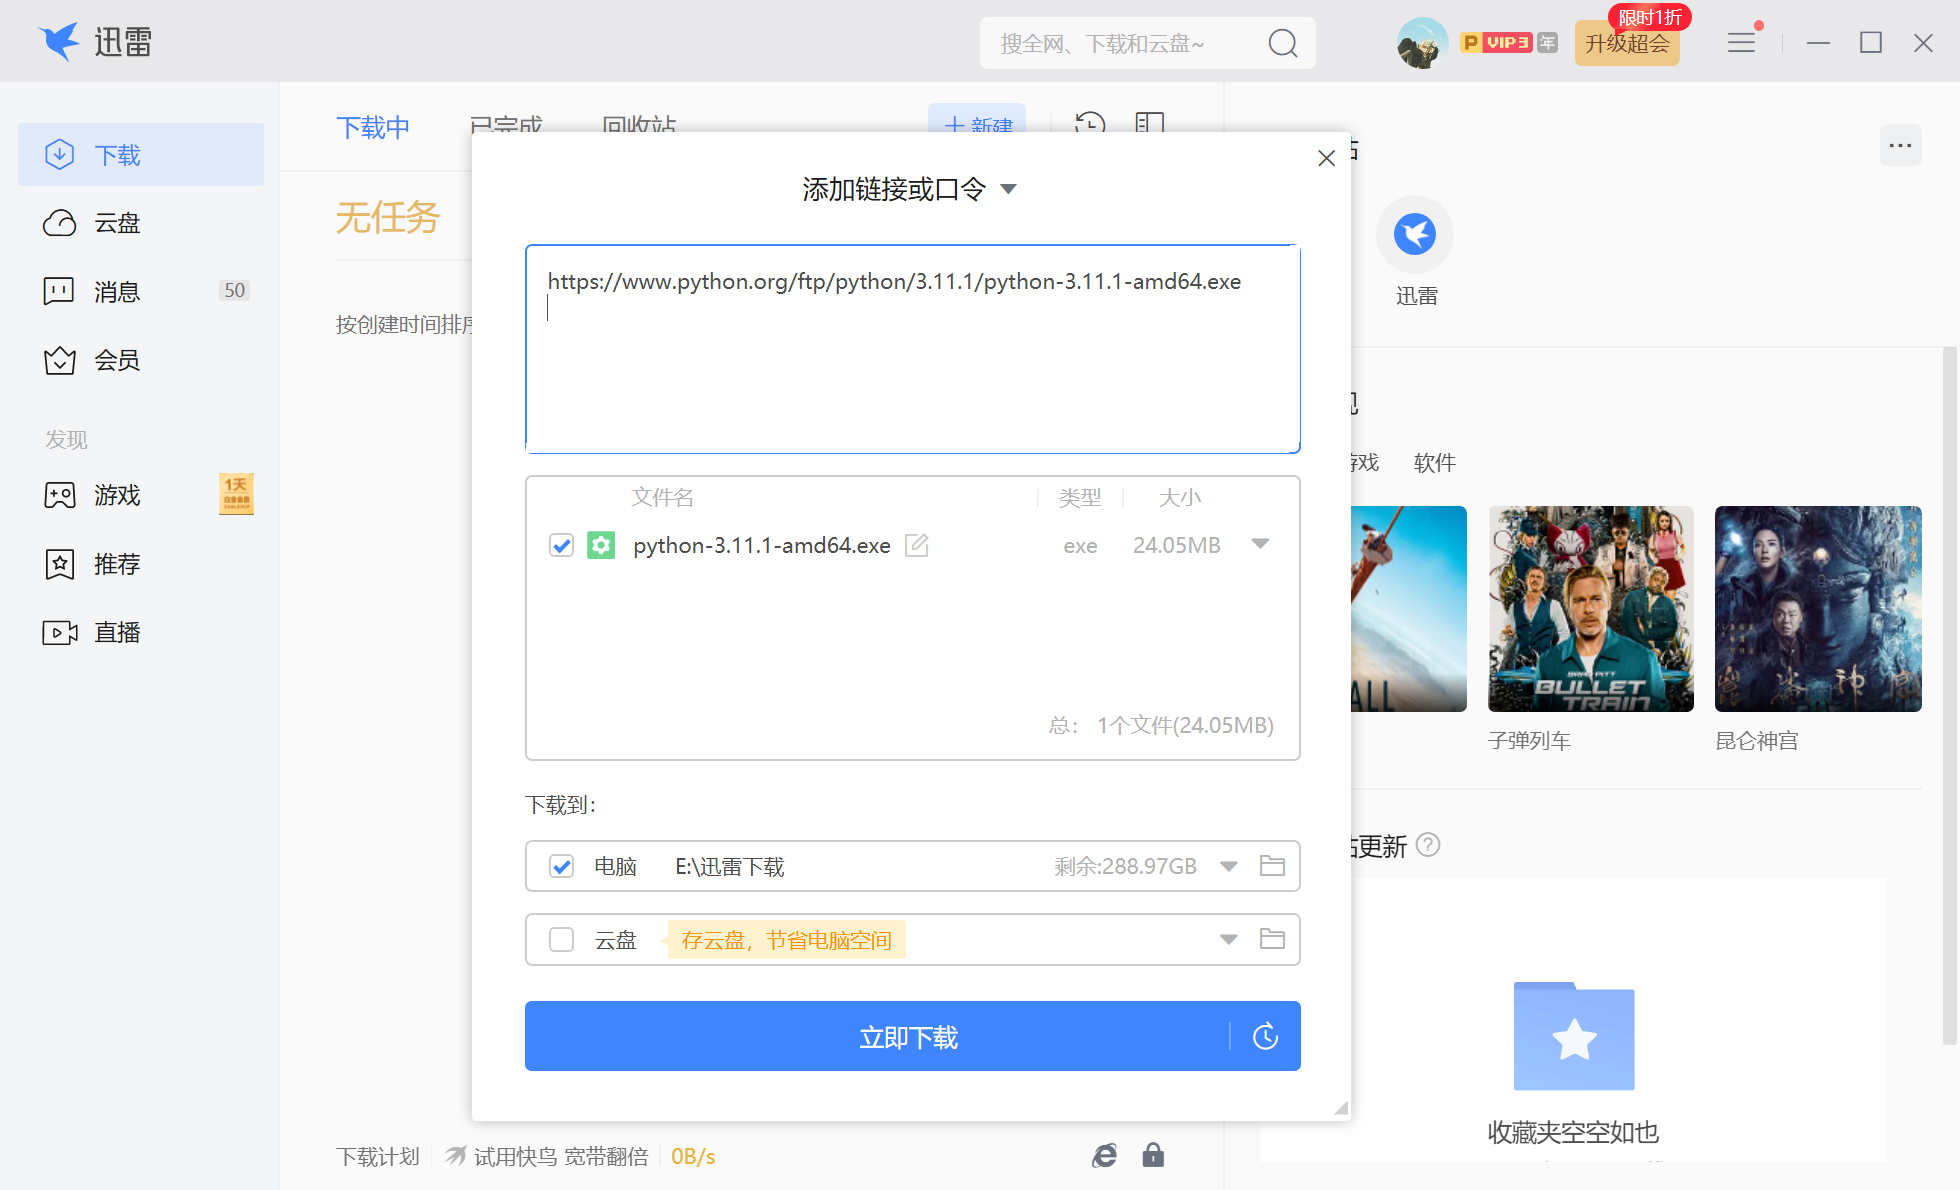Screen dimensions: 1960x1190
Task: Click the 24.05MB file size value
Action: point(1176,545)
